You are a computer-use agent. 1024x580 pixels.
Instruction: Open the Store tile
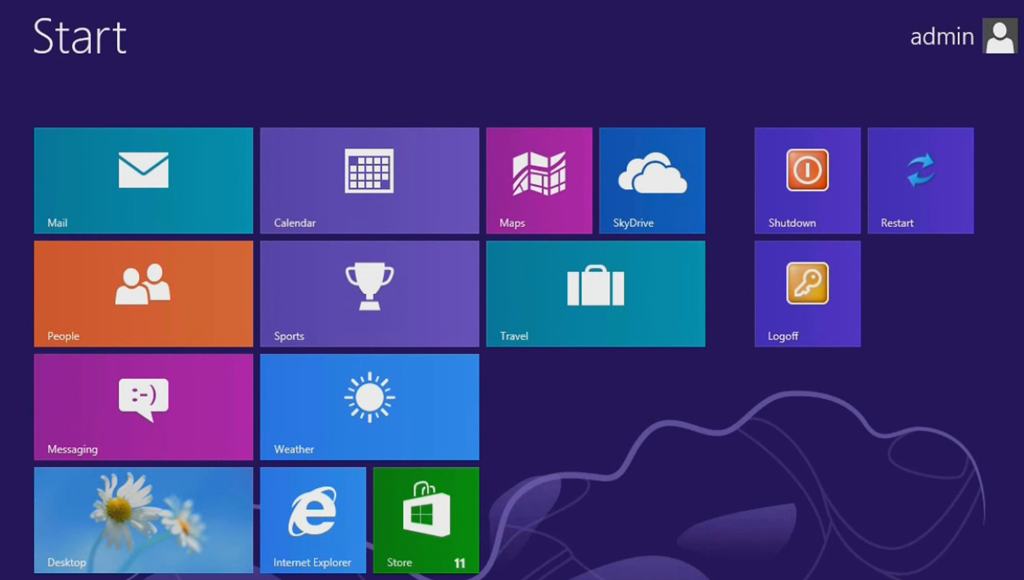click(426, 520)
